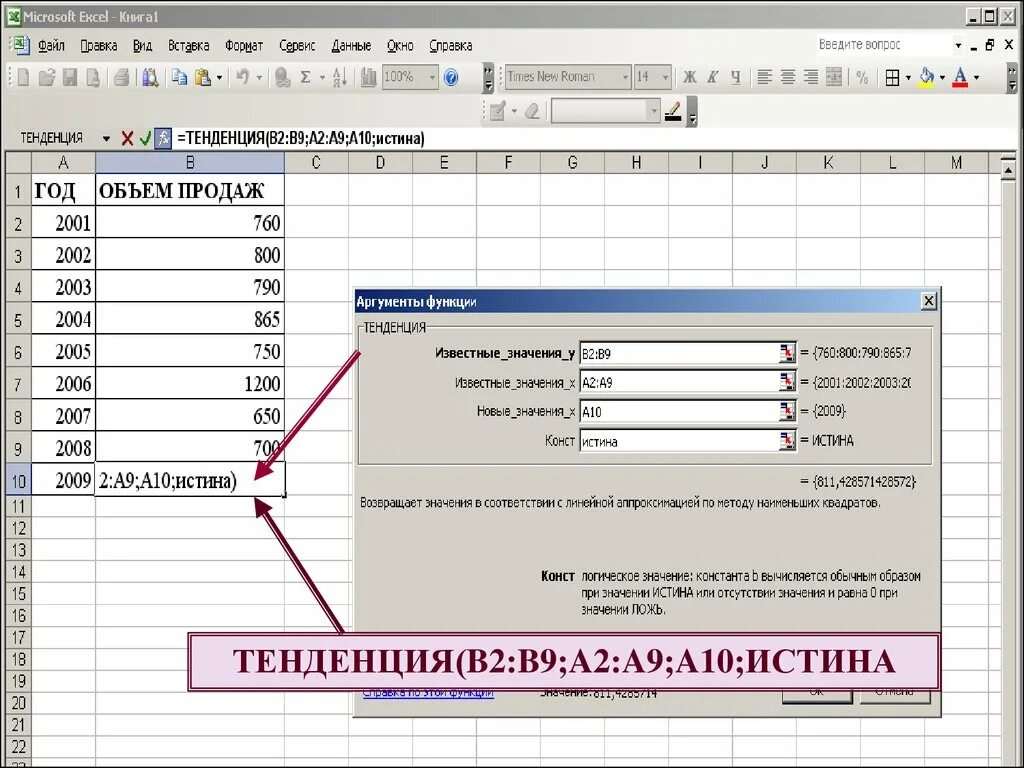Open the Формат menu
The width and height of the screenshot is (1024, 768).
(x=244, y=46)
